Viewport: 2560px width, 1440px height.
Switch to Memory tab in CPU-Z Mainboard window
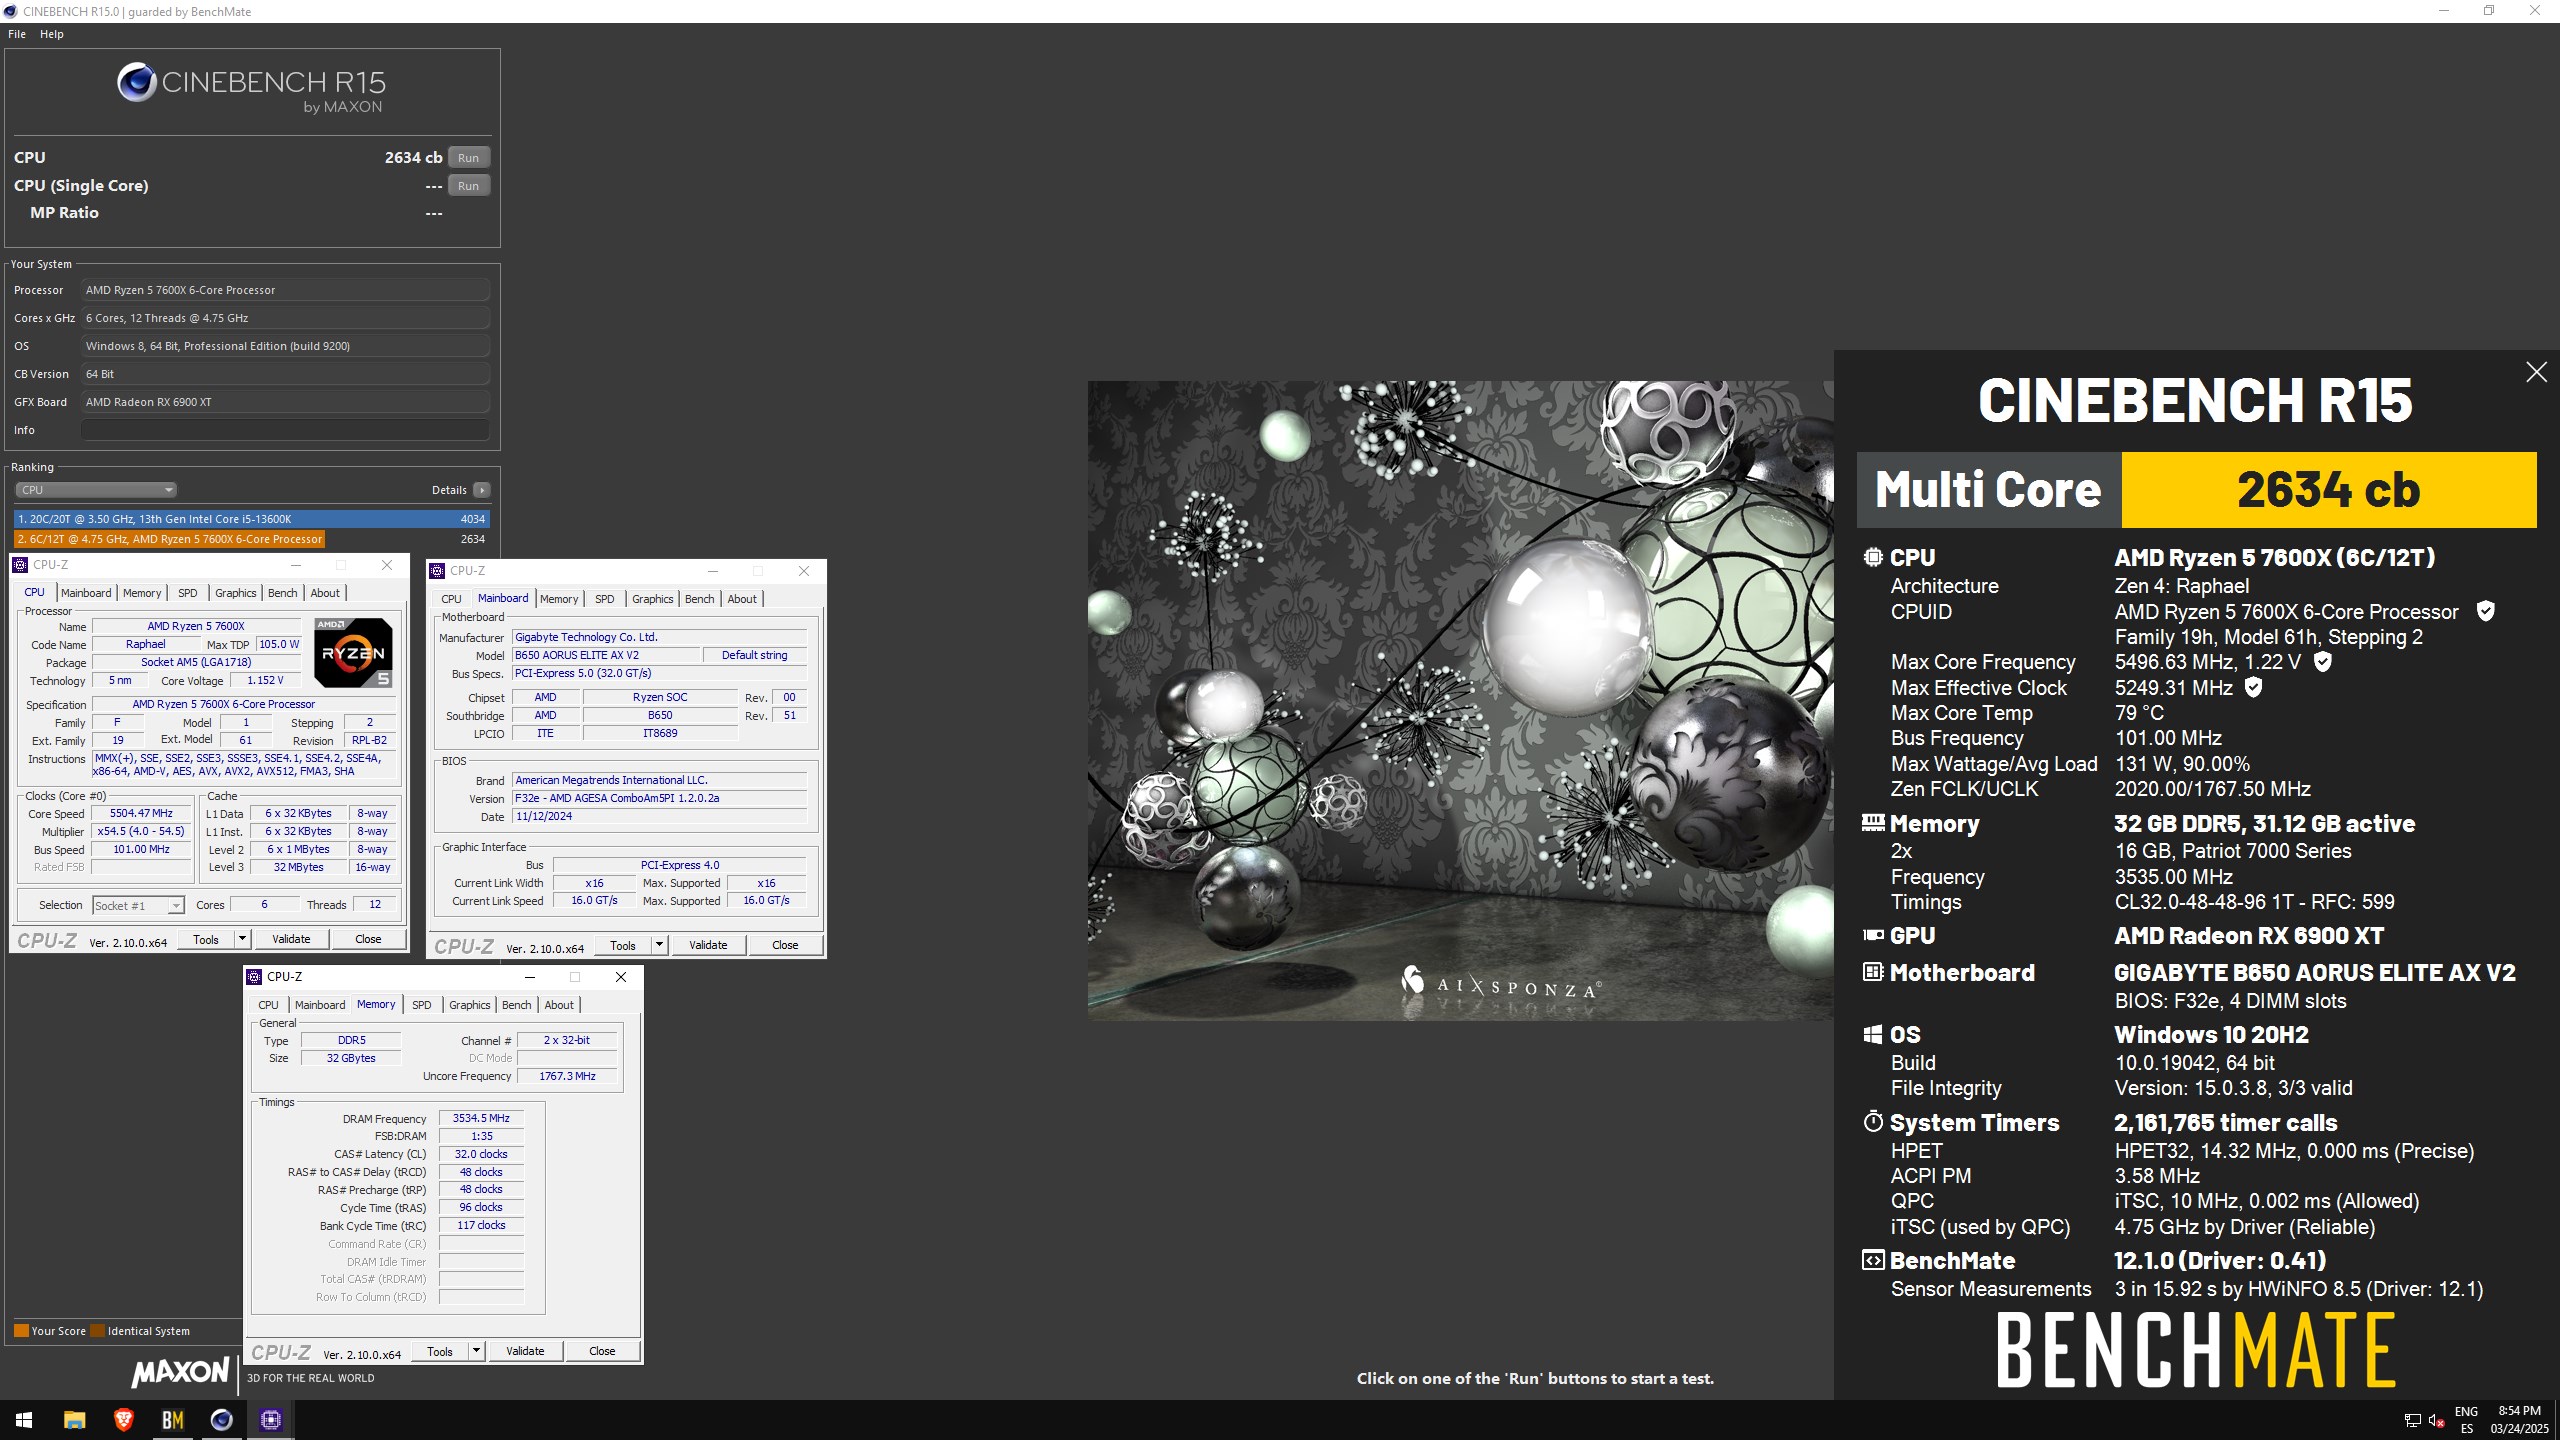(x=559, y=599)
